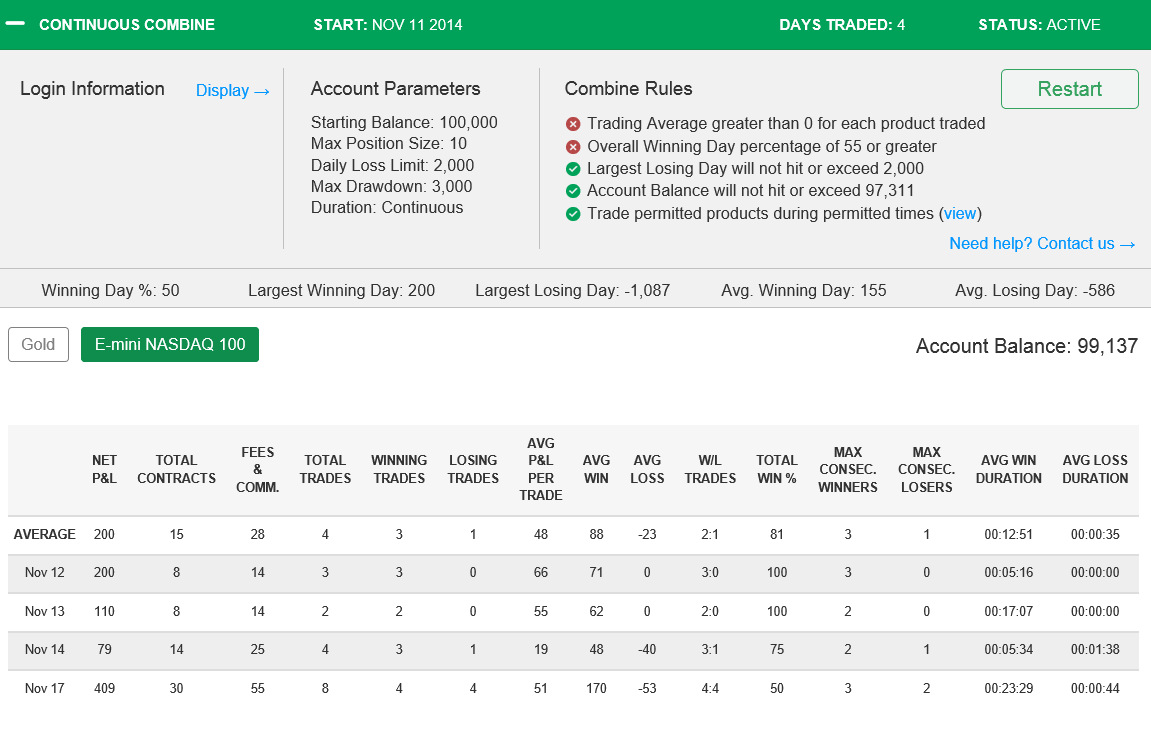
Task: Click the red X icon beside Overall Winning Day rule
Action: click(573, 146)
